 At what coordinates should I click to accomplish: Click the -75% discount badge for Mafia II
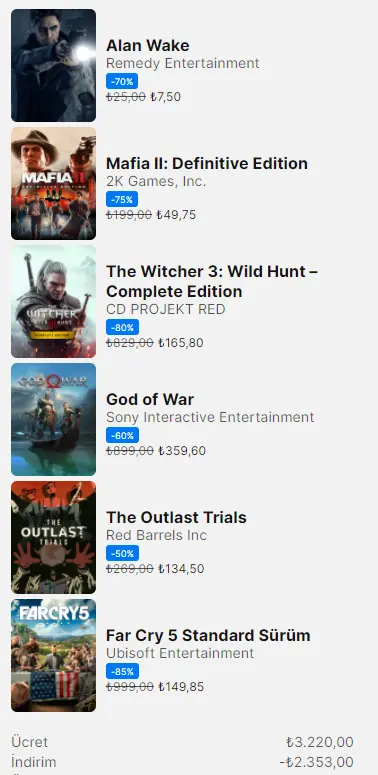122,200
